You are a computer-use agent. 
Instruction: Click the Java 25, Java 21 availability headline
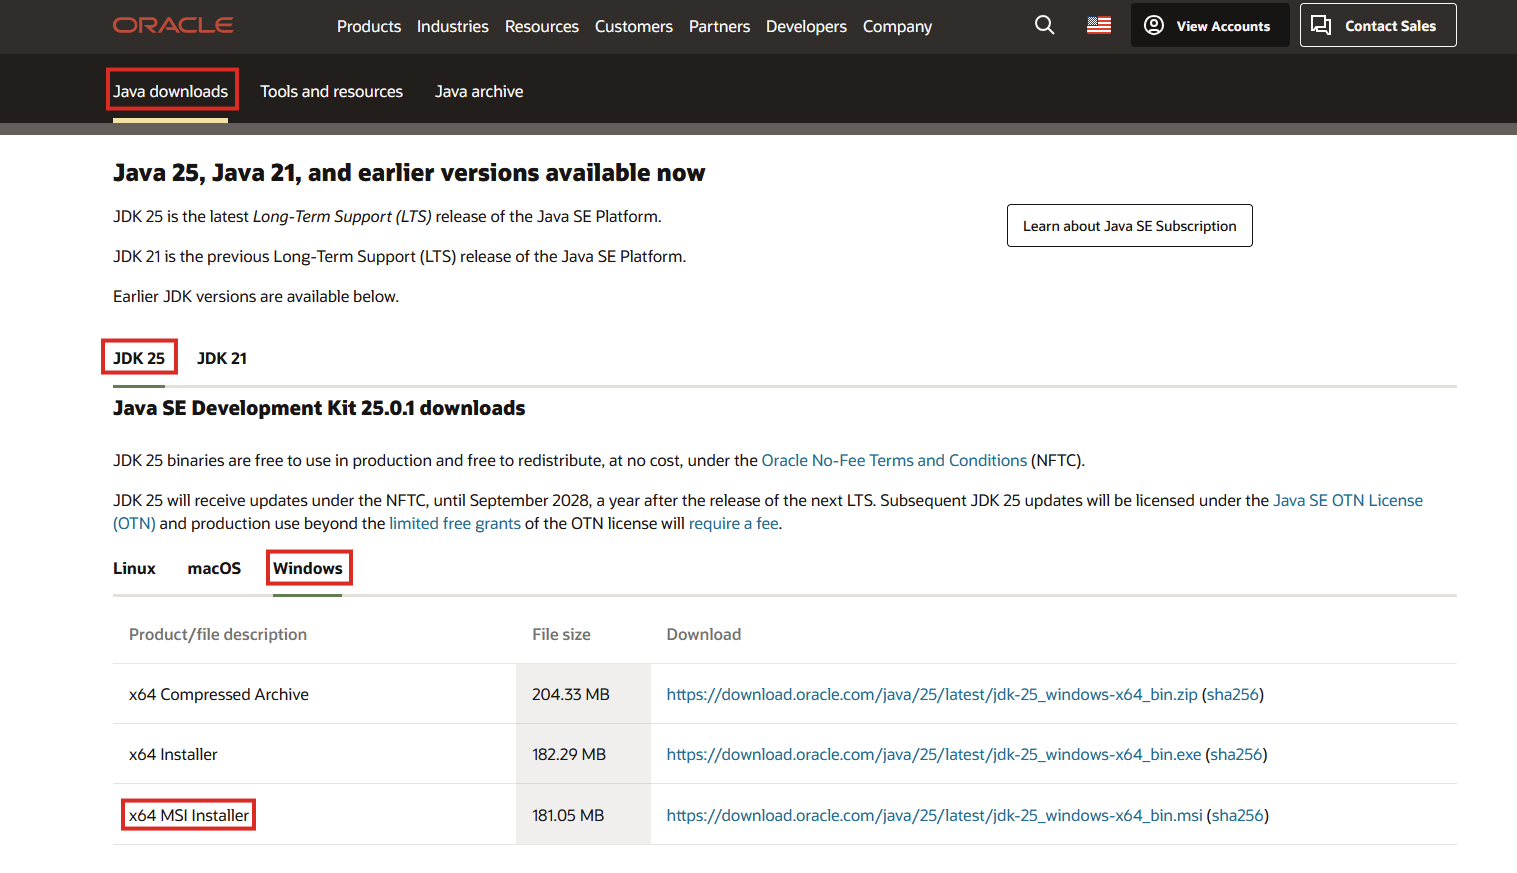409,173
